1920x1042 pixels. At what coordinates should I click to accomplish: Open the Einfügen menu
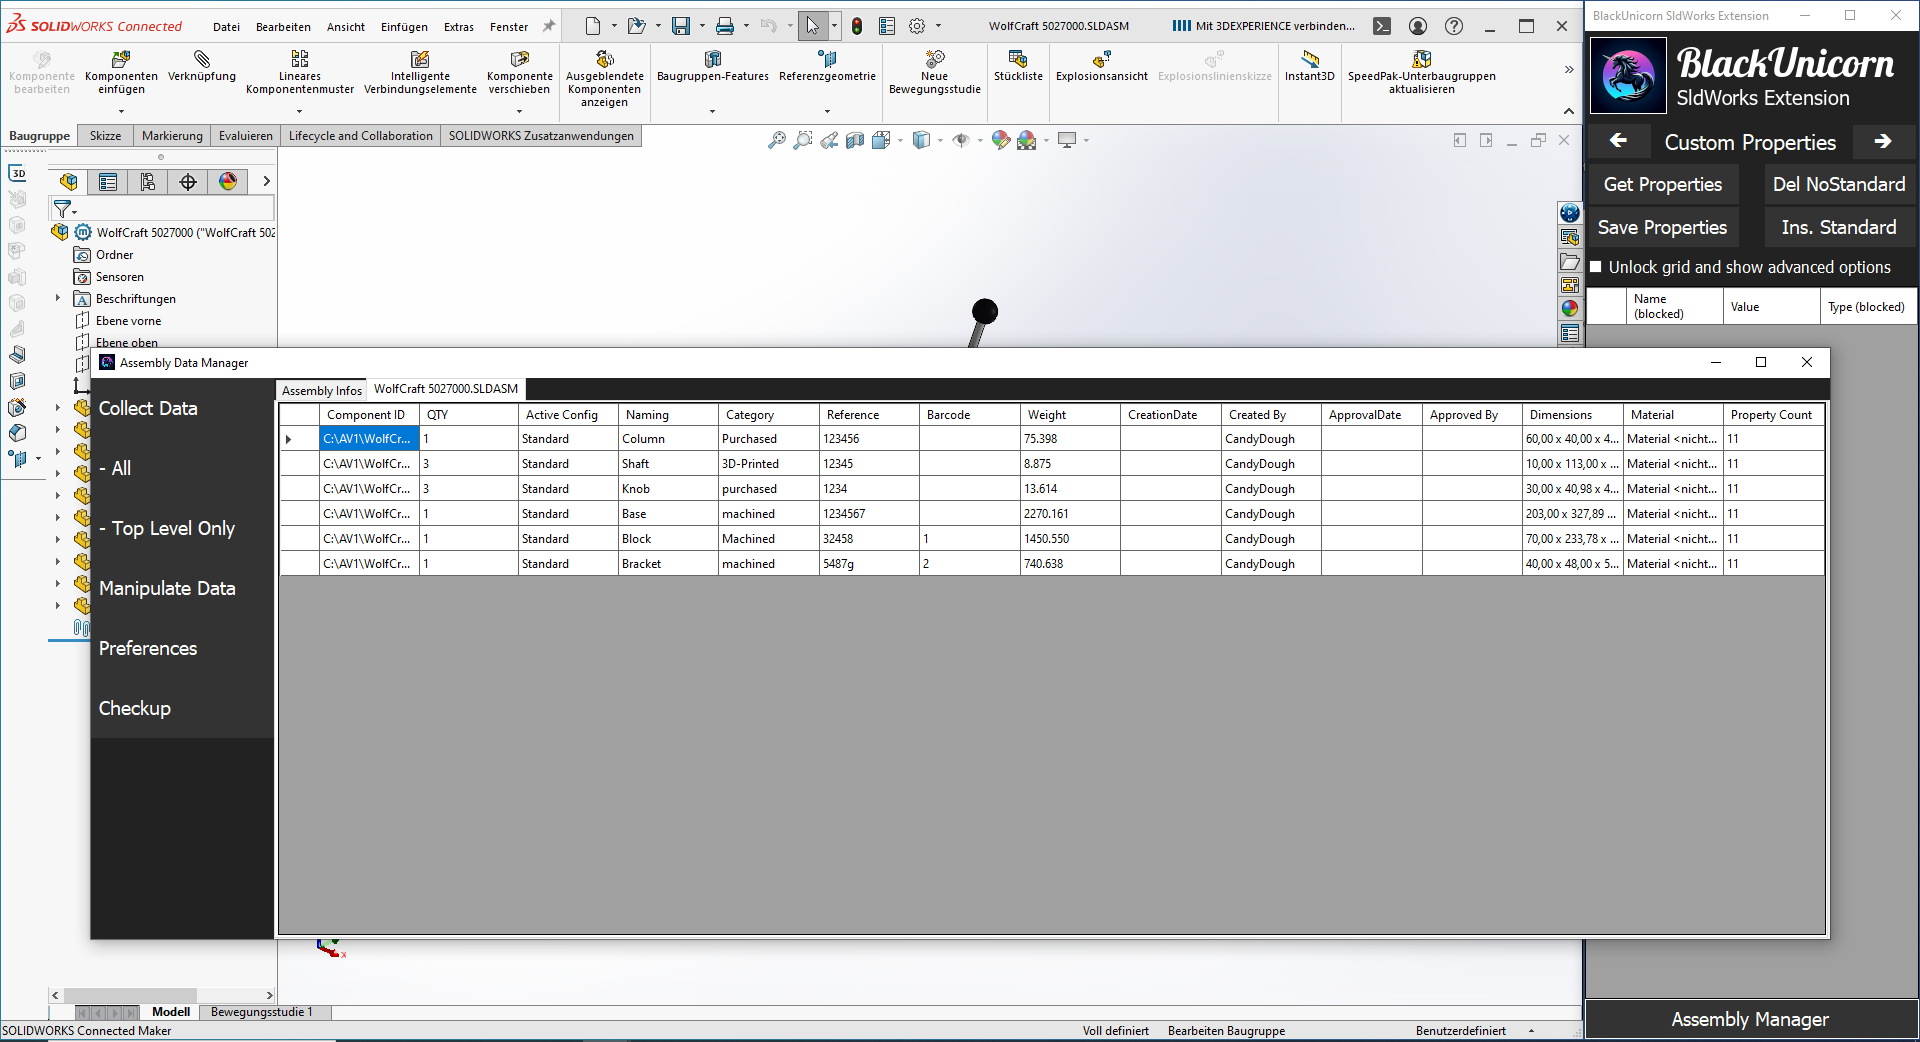pos(404,27)
